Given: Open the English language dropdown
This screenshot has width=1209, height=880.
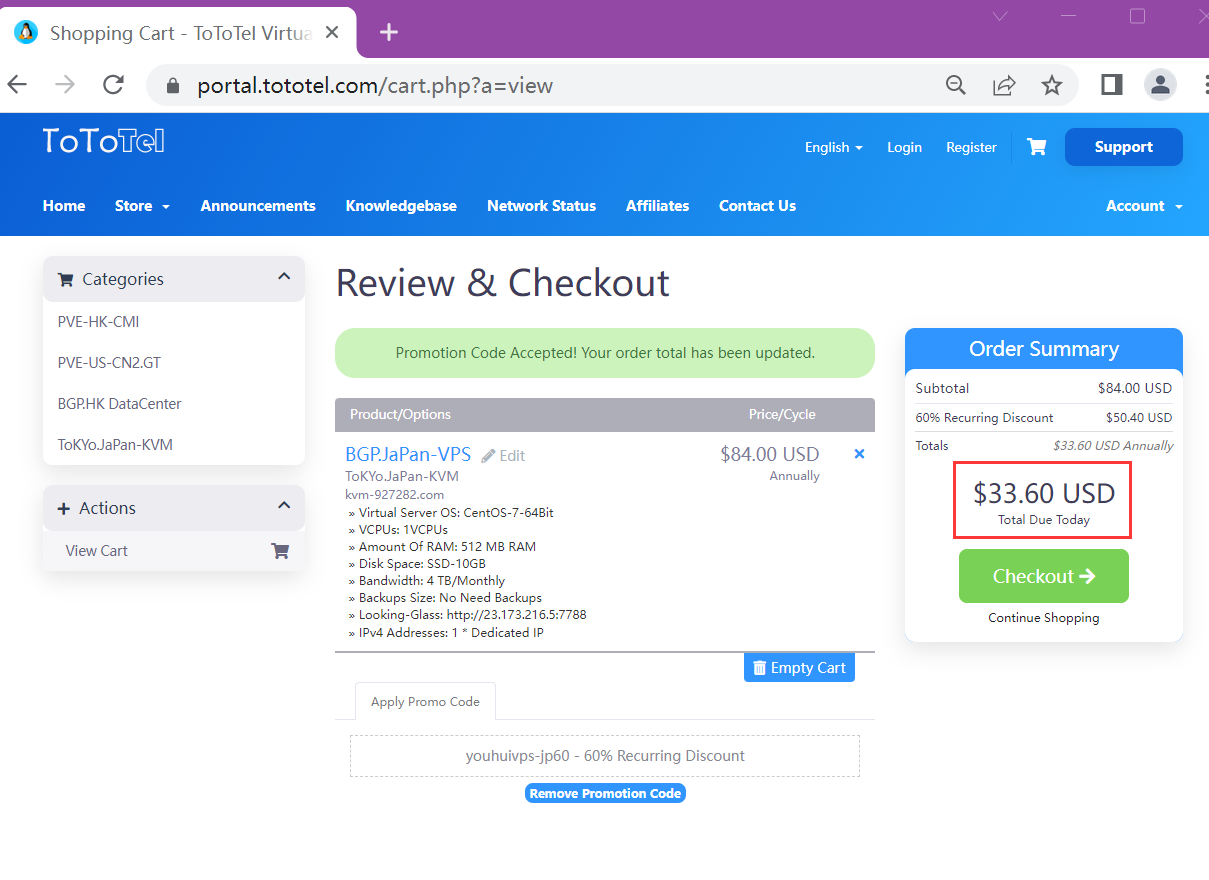Looking at the screenshot, I should (x=833, y=147).
